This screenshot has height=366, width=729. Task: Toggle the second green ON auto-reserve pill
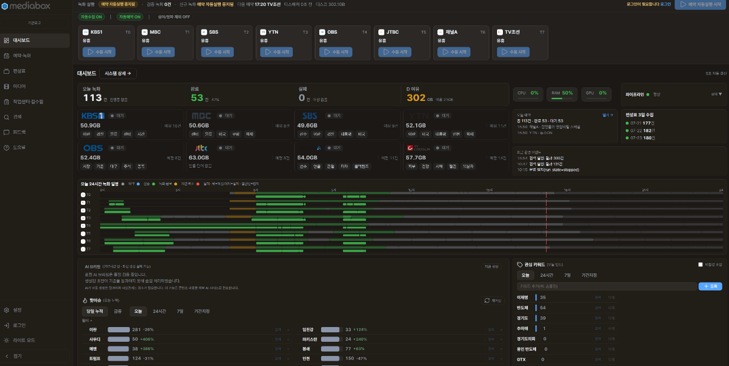coord(130,17)
